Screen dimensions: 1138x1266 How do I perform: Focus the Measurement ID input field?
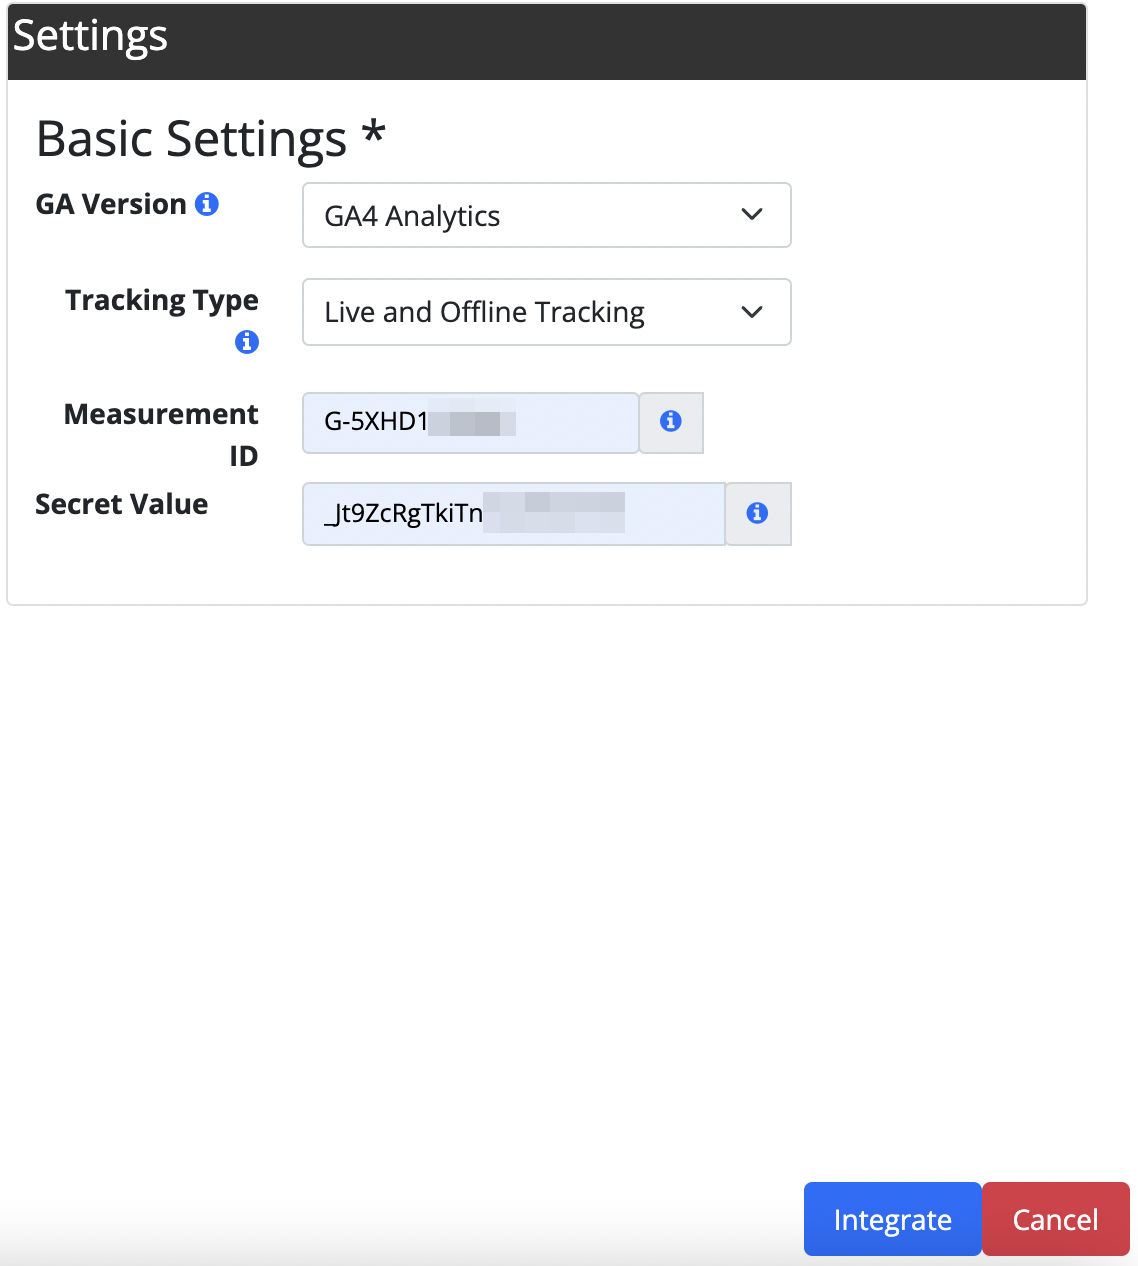click(471, 422)
